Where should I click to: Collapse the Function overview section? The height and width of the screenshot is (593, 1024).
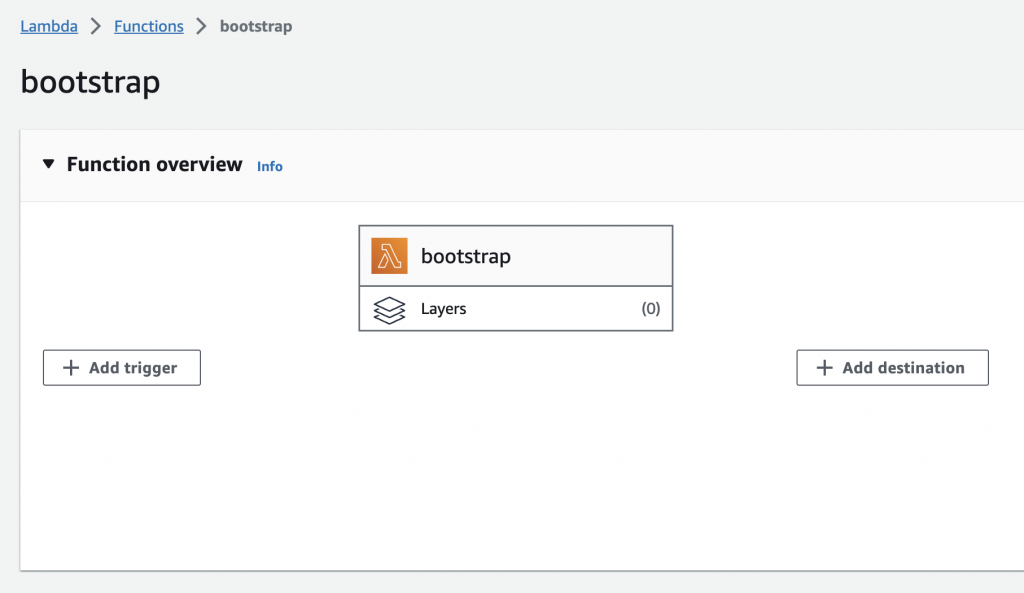click(x=48, y=163)
